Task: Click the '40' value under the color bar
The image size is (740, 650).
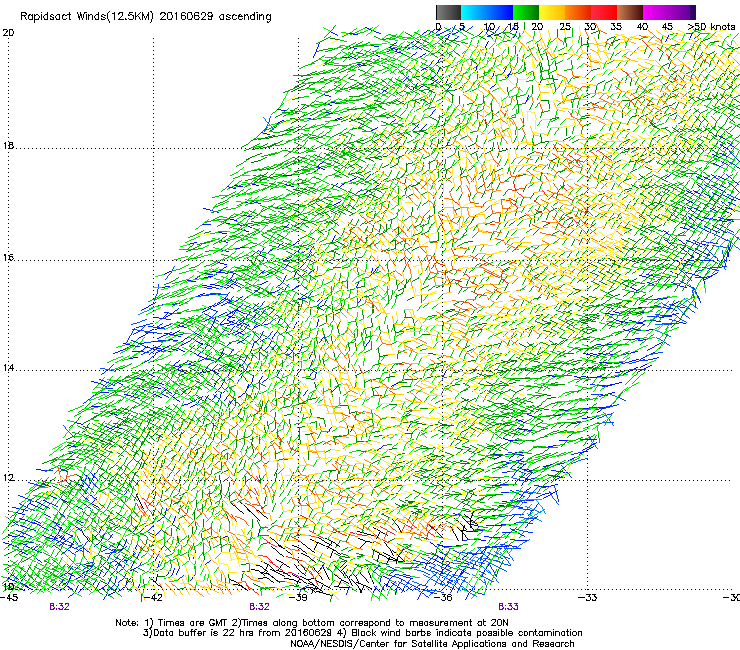Action: (x=642, y=26)
